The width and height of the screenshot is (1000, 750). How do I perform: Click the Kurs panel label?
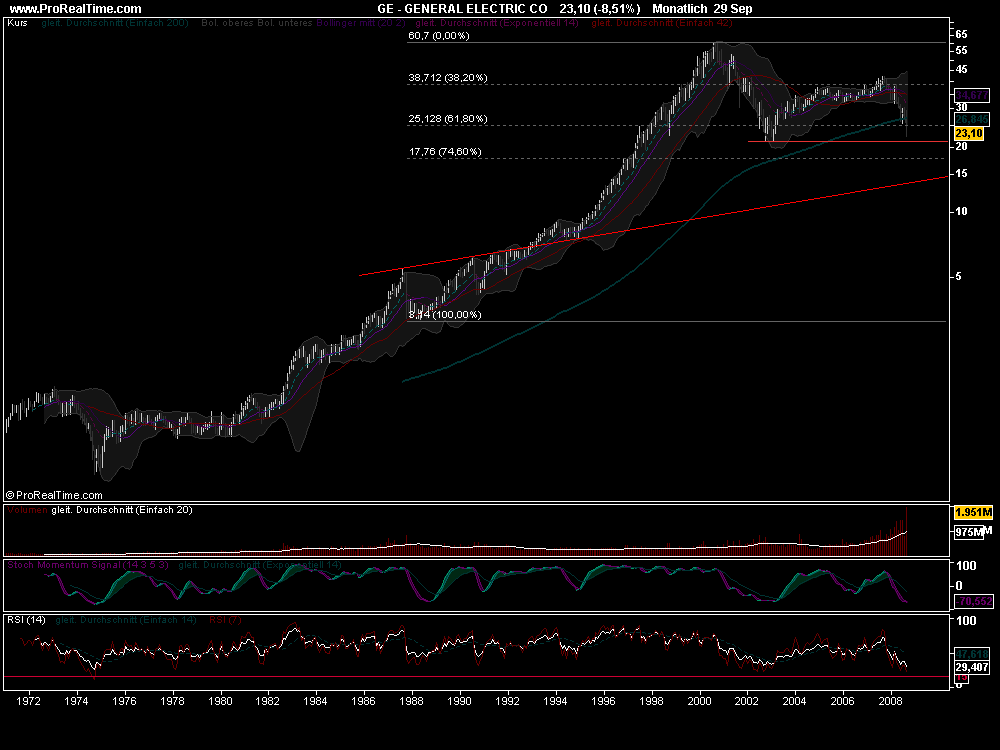[x=17, y=22]
